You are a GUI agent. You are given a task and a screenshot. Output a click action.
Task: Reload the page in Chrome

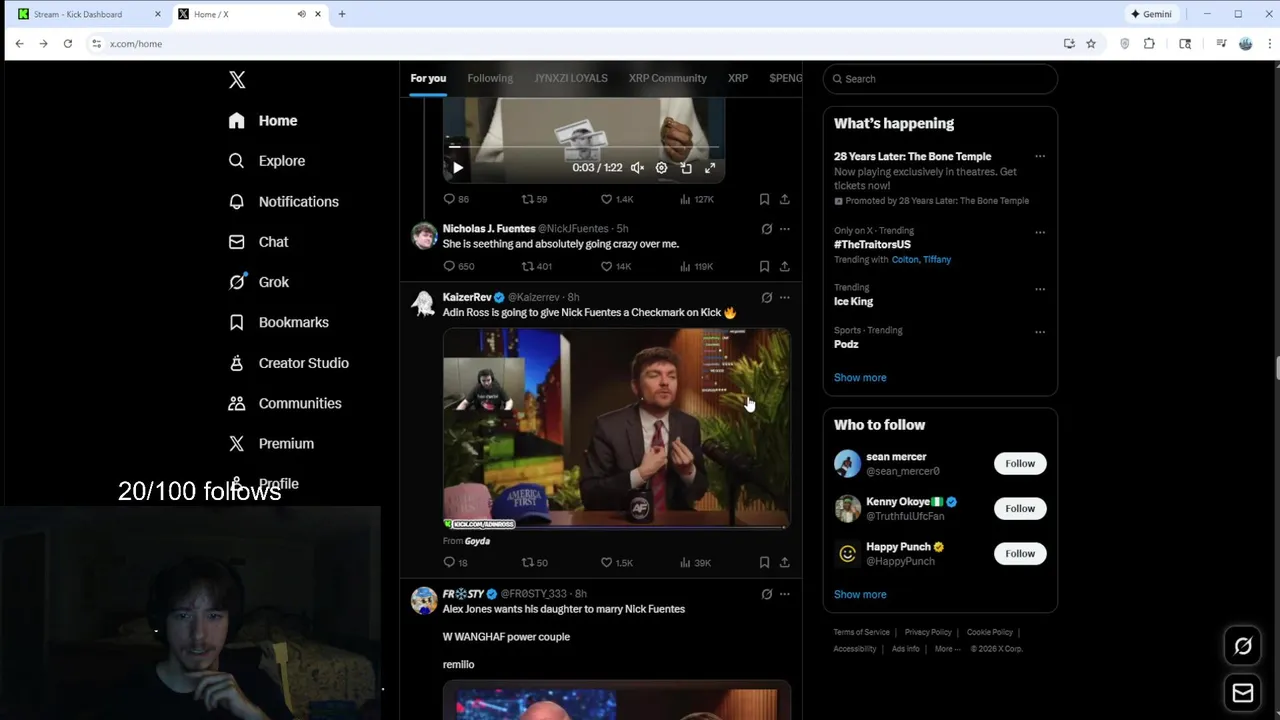(67, 44)
